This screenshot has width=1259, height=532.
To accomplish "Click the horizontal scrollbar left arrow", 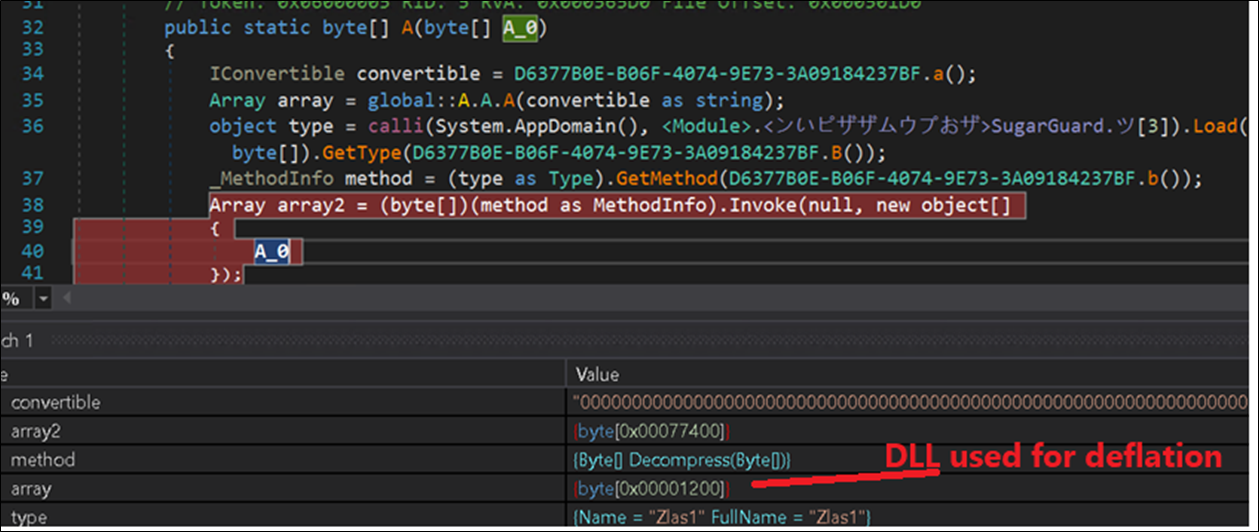I will point(66,299).
